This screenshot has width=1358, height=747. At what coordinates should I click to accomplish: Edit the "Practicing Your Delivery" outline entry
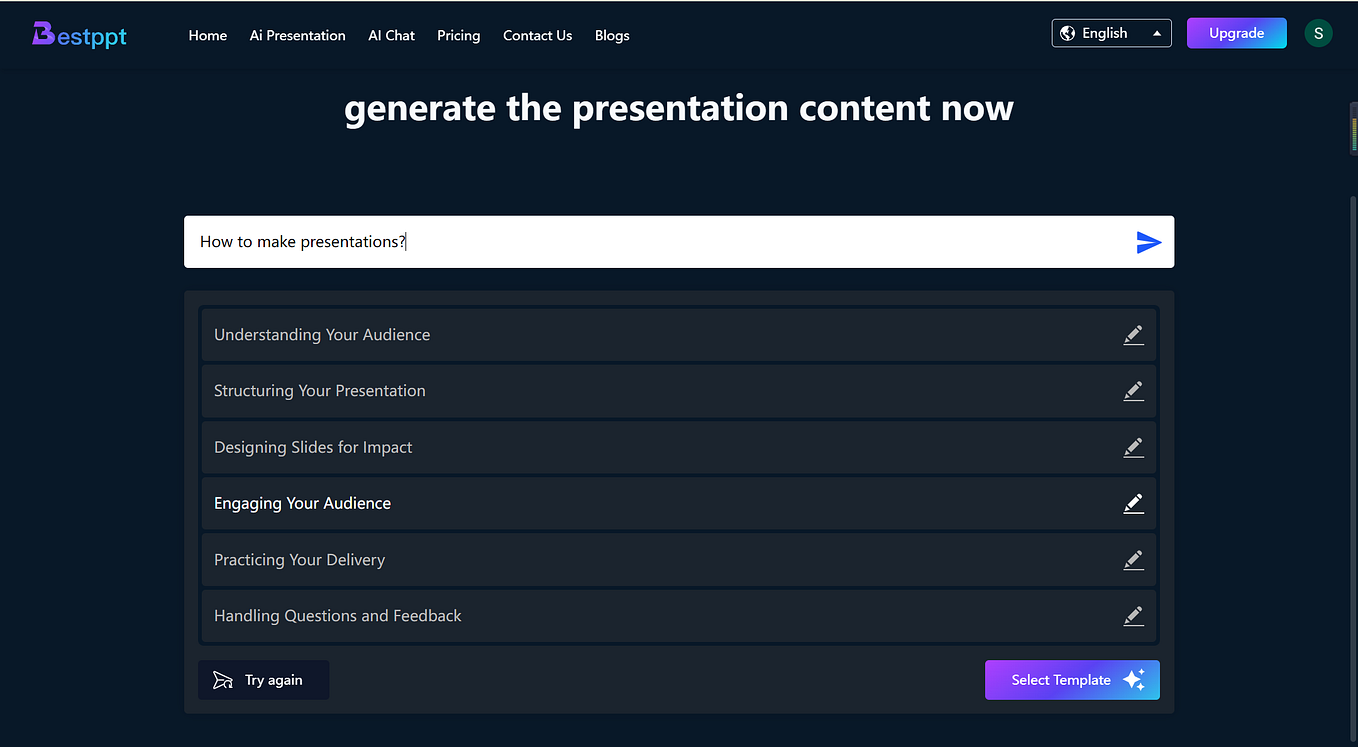(1133, 559)
